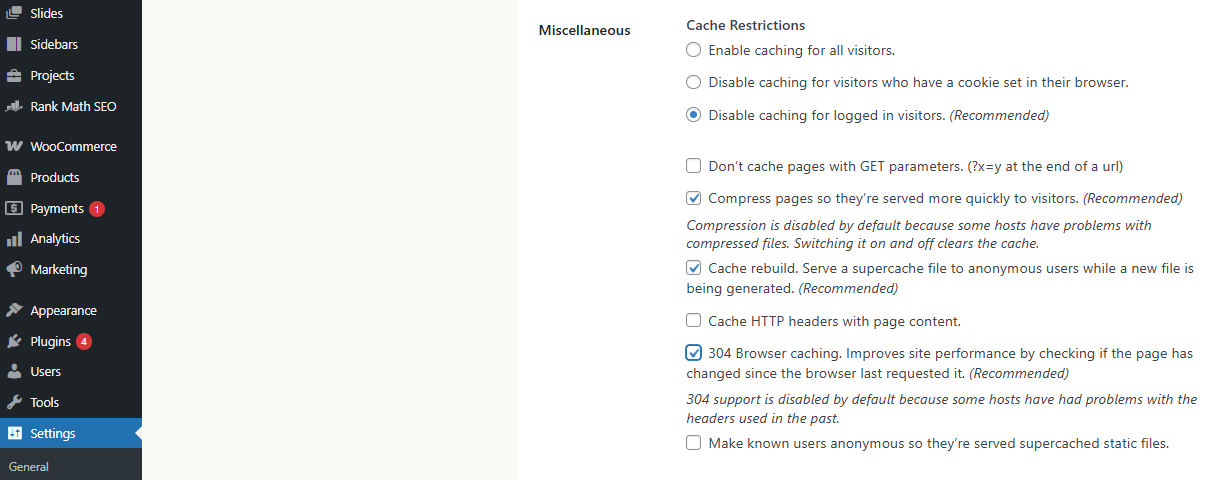Click the Analytics bar chart icon
This screenshot has width=1213, height=480.
(14, 239)
